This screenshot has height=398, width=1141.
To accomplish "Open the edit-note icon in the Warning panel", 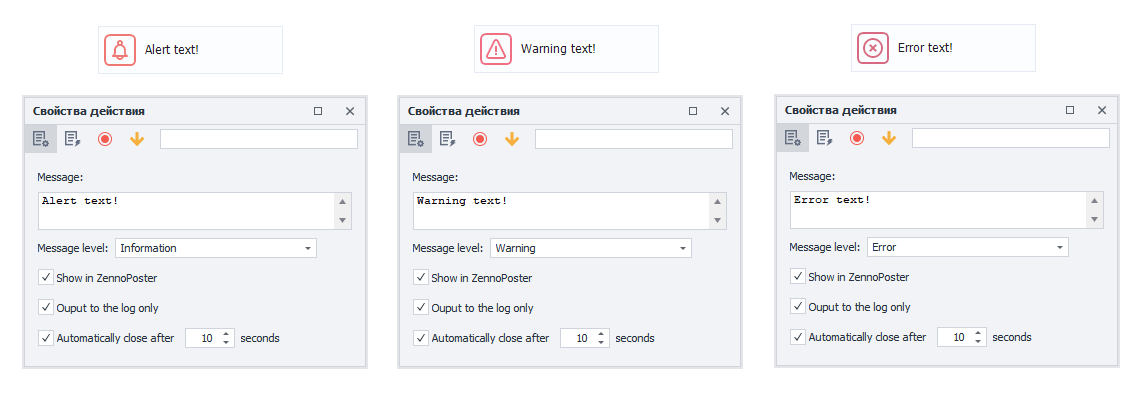I will (448, 139).
